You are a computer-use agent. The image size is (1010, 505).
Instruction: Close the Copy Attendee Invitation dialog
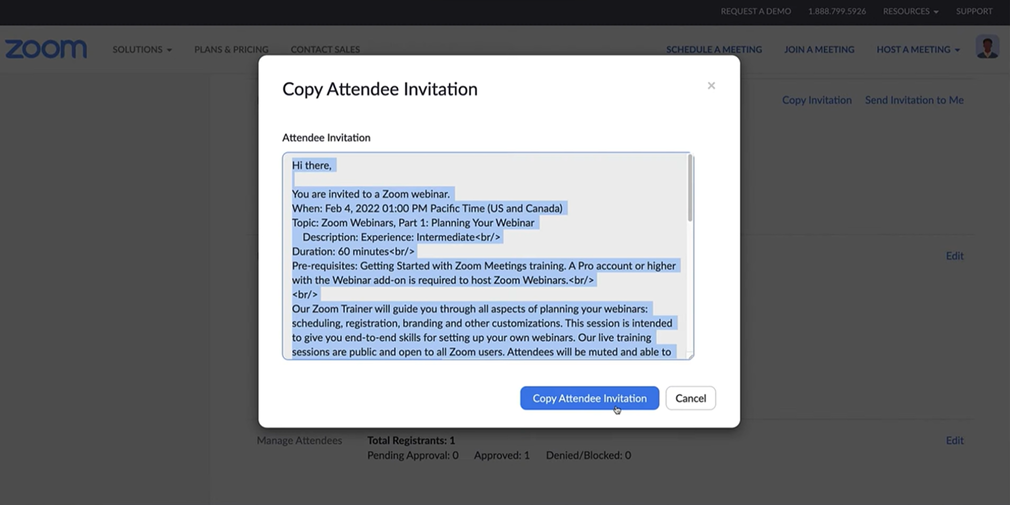(x=711, y=86)
